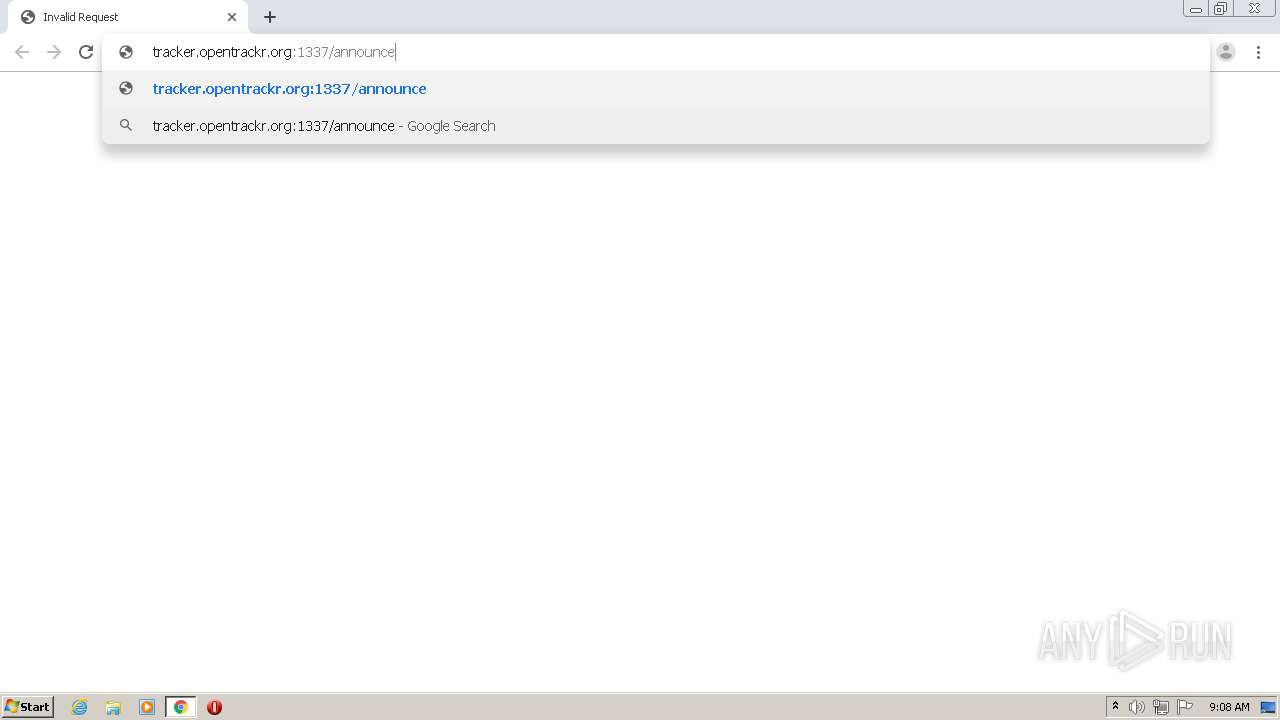This screenshot has height=720, width=1280.
Task: Open the Windows Start menu
Action: click(28, 707)
